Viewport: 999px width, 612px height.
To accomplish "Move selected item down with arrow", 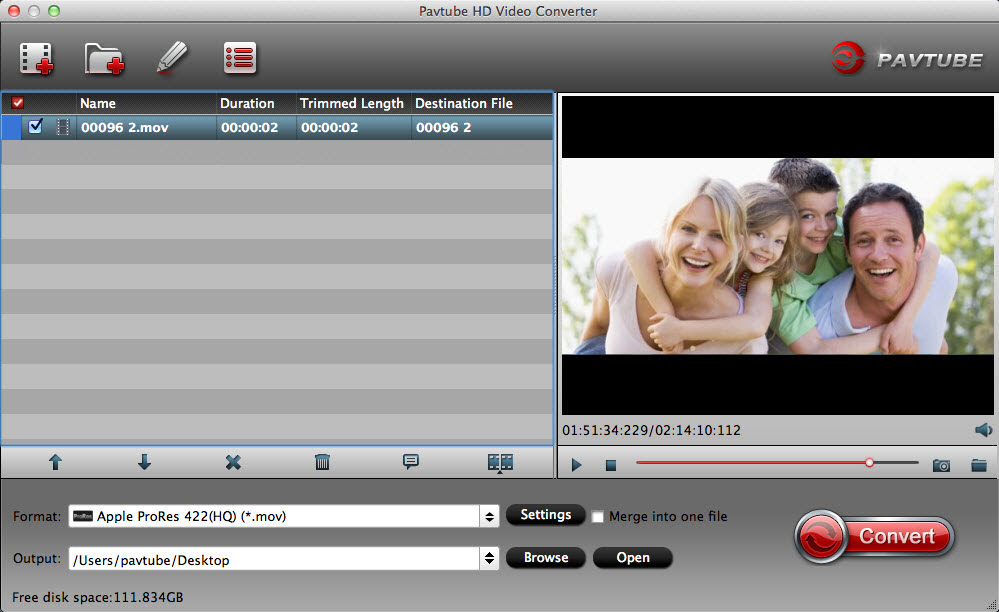I will click(x=145, y=462).
